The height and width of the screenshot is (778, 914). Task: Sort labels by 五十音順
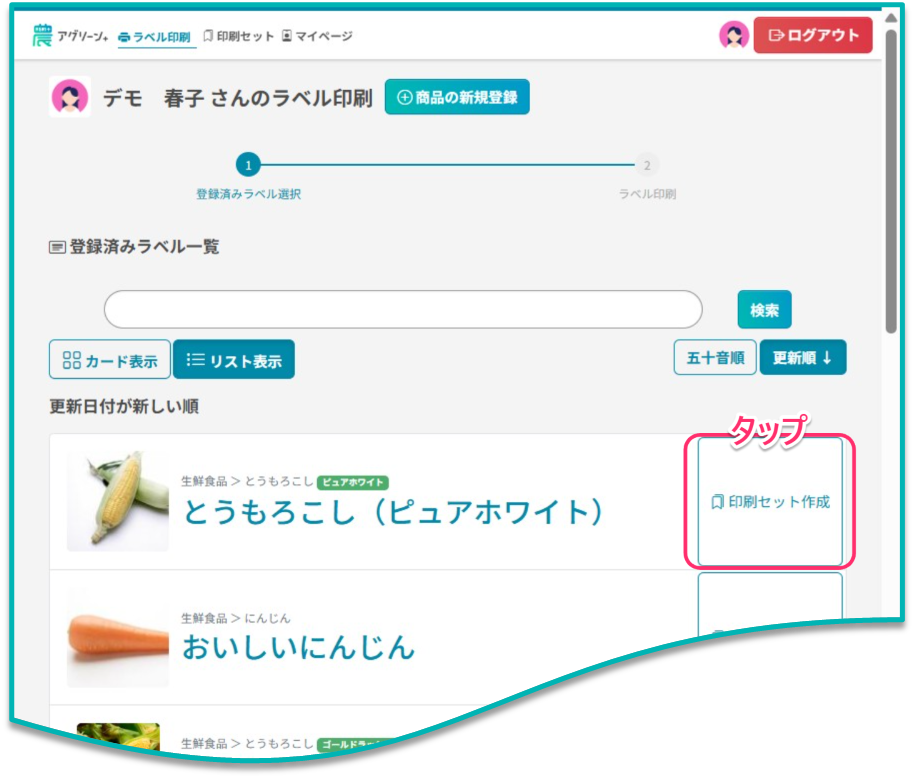click(x=715, y=358)
